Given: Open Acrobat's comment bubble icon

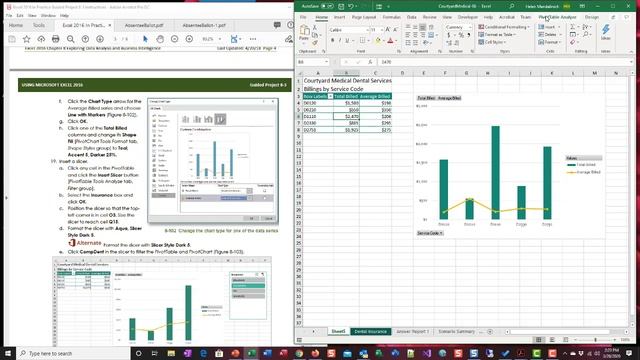Looking at the screenshot, I should click(x=277, y=25).
